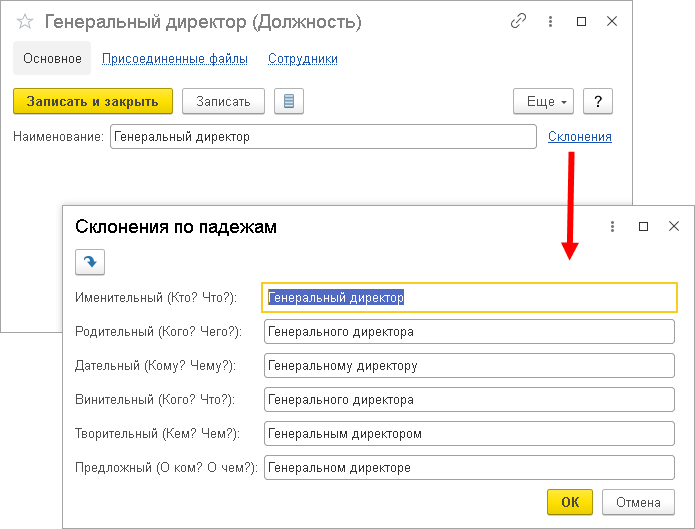Edit the Родительный case field
695x529 pixels.
tap(469, 332)
